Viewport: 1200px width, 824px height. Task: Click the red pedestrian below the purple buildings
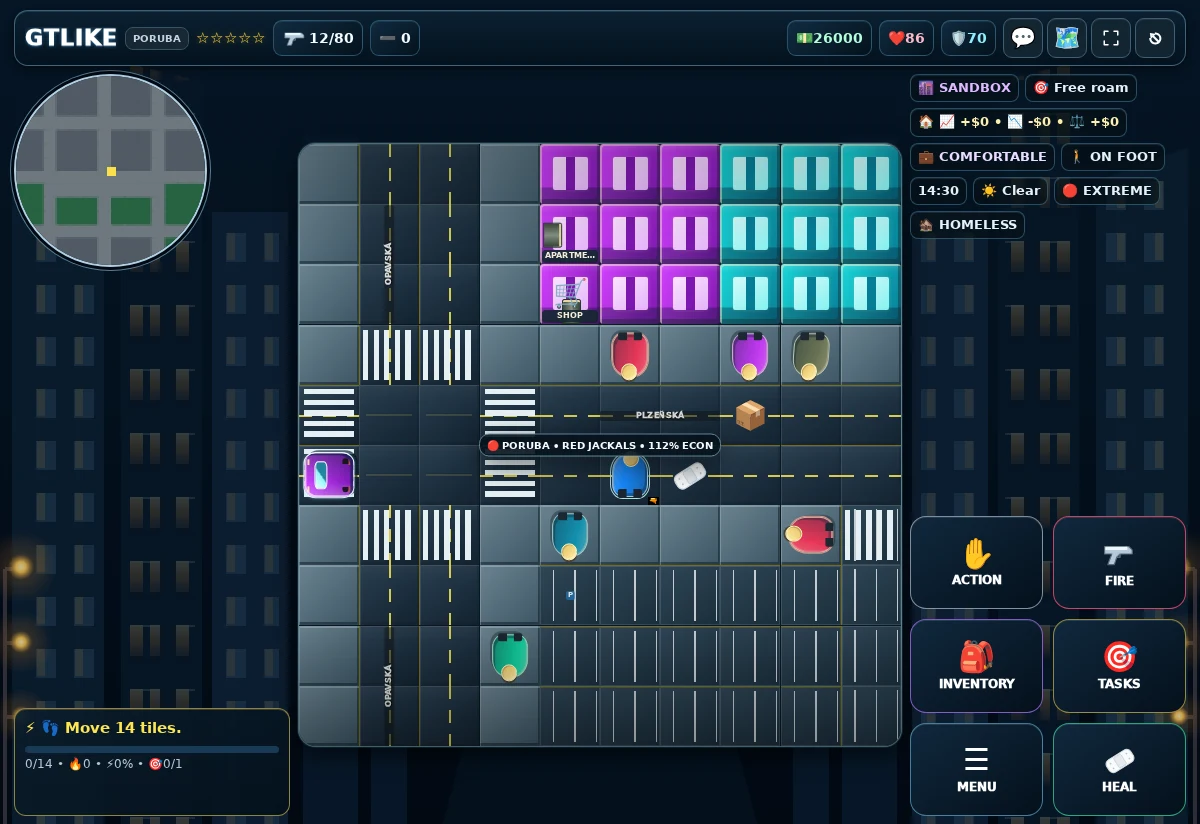coord(629,355)
